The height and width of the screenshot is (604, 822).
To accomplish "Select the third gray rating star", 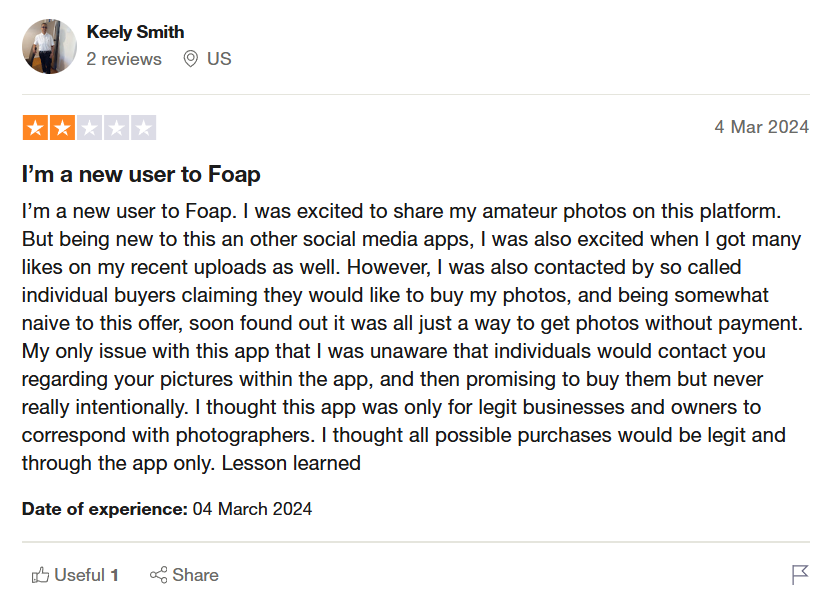I will coord(90,127).
